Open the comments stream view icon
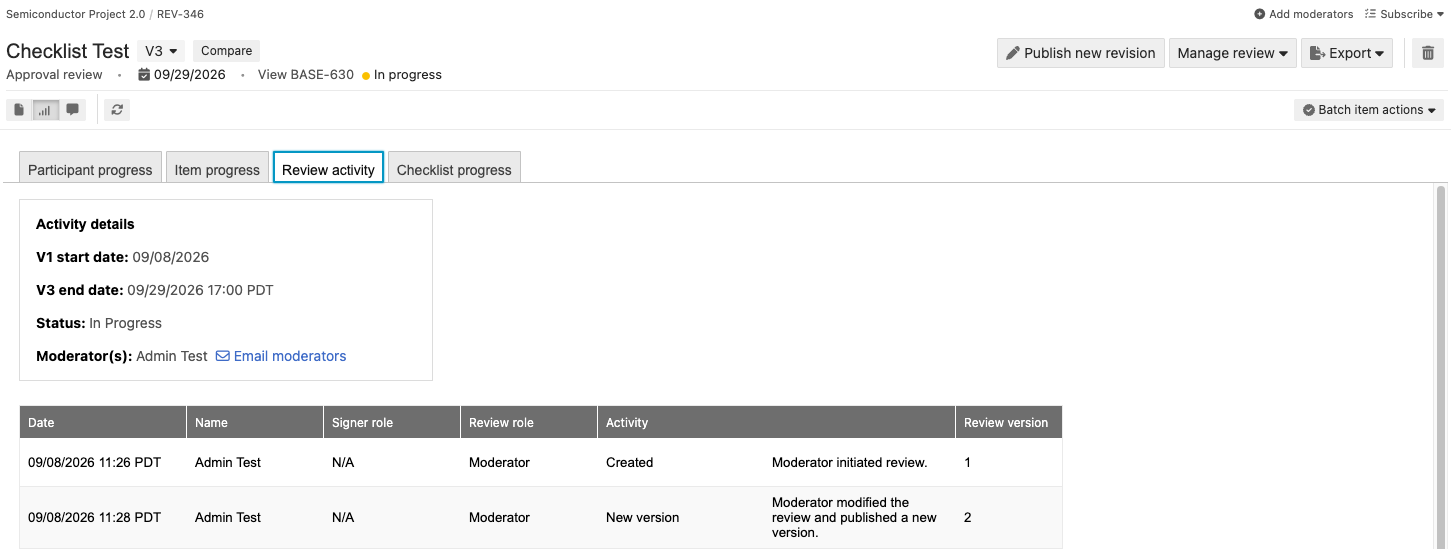This screenshot has height=549, width=1451. tap(72, 110)
